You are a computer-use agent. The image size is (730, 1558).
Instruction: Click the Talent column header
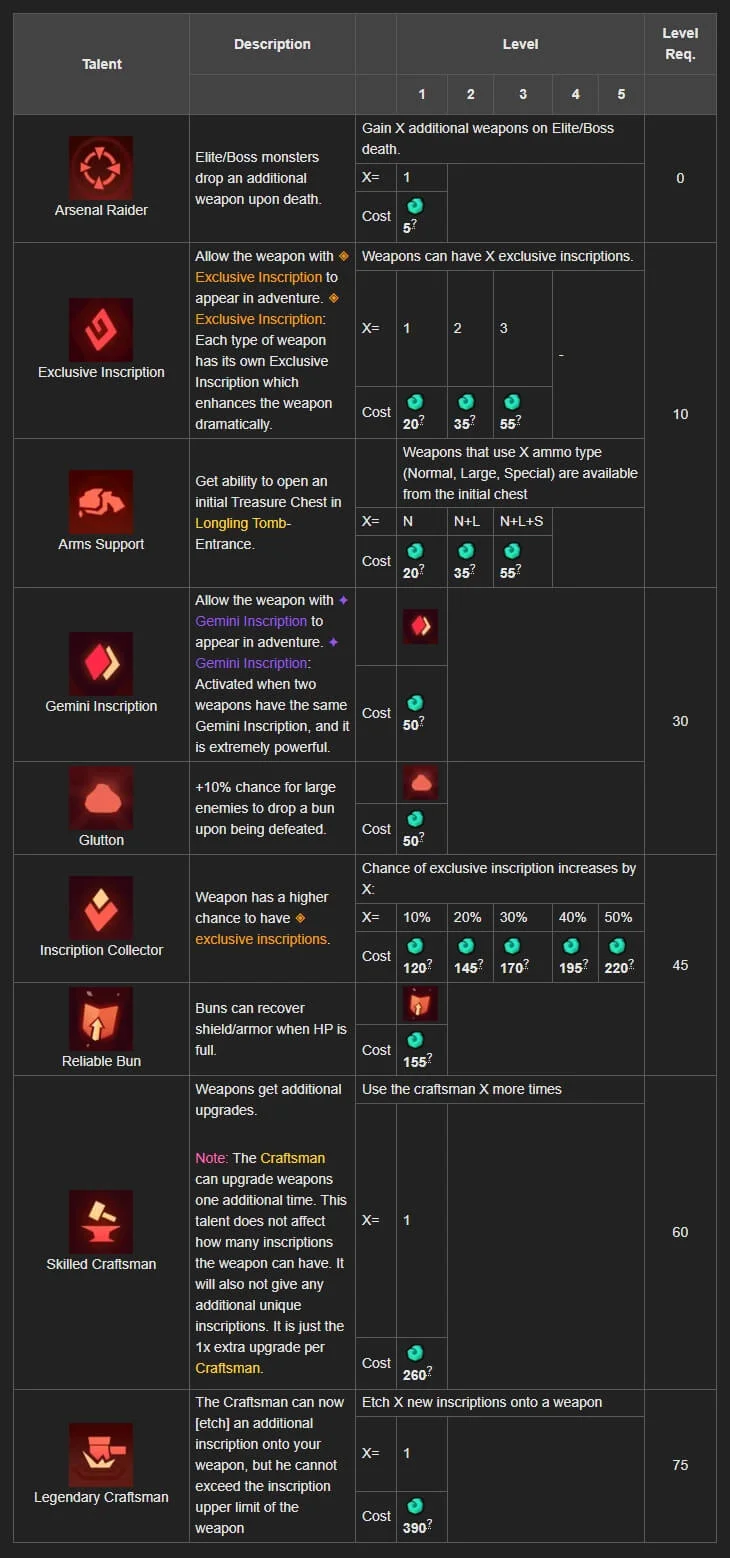tap(101, 64)
